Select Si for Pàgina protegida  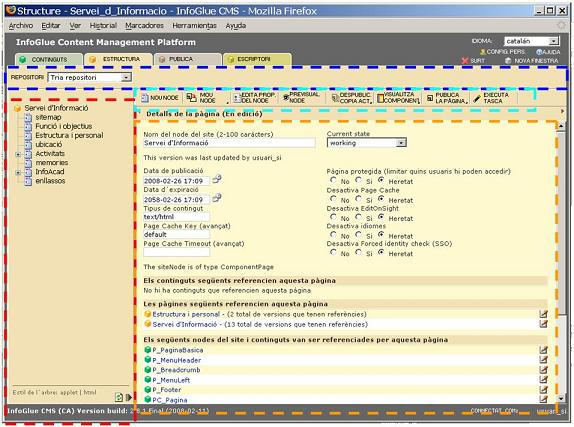(x=358, y=180)
